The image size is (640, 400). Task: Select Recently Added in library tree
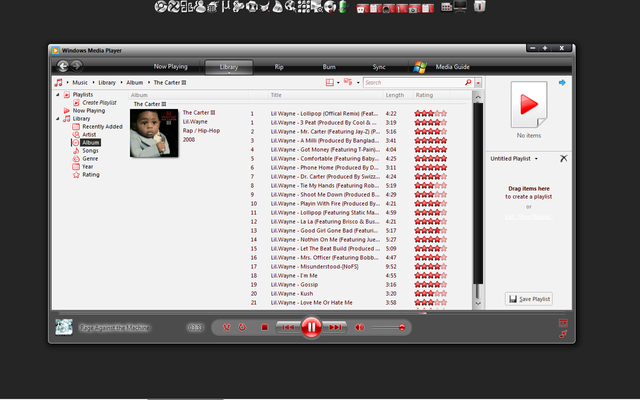point(102,127)
